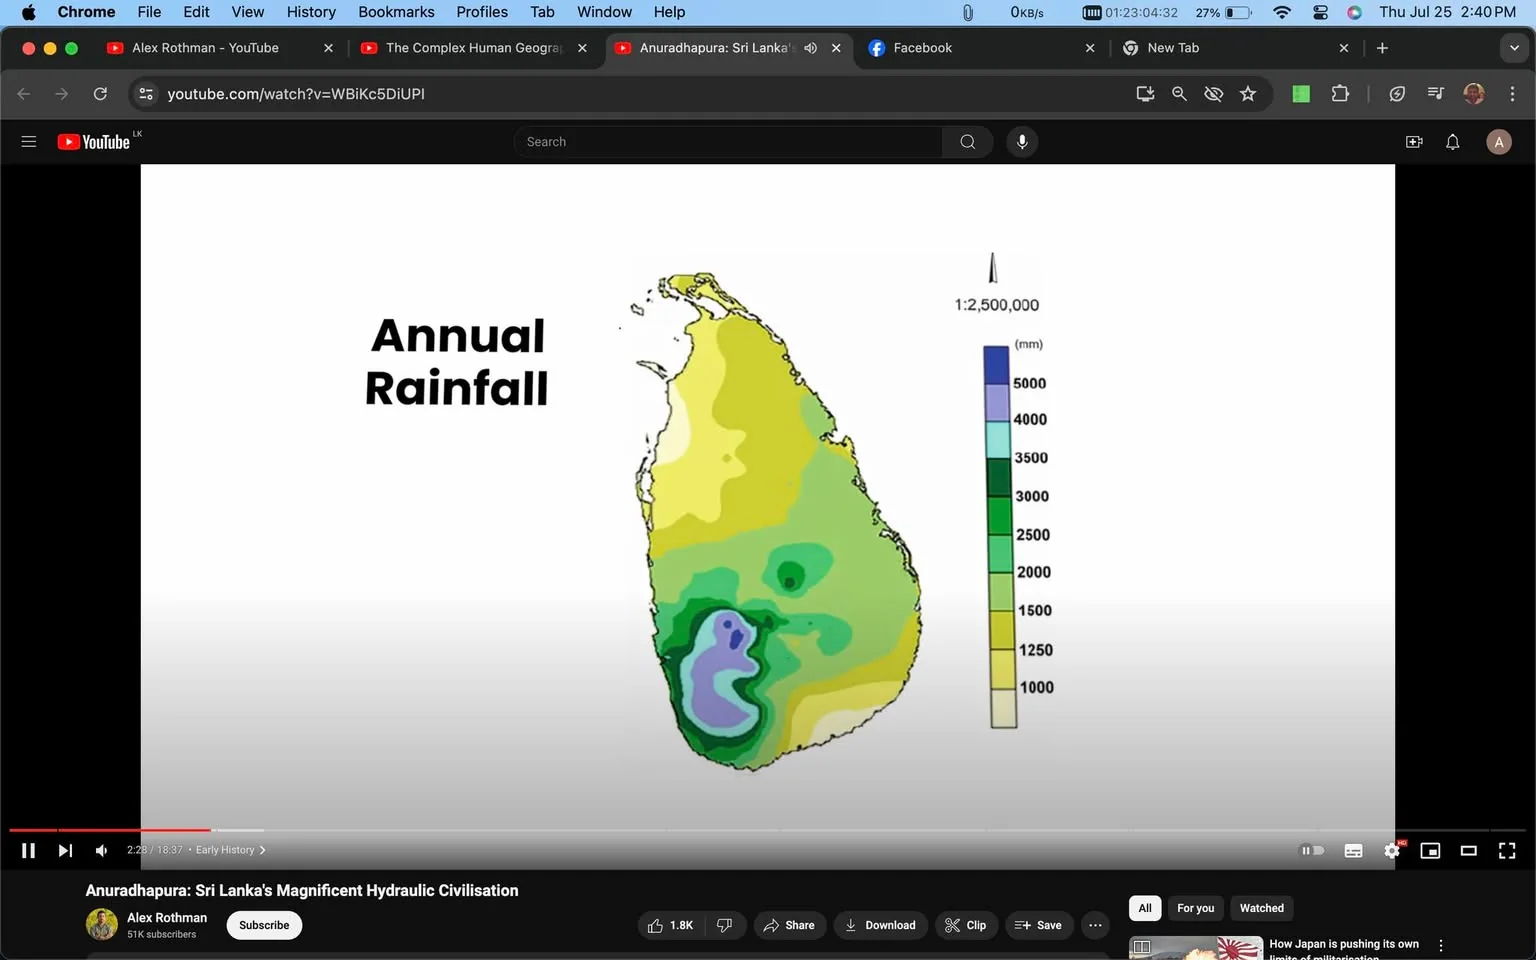
Task: Open the Create video button
Action: click(1414, 142)
